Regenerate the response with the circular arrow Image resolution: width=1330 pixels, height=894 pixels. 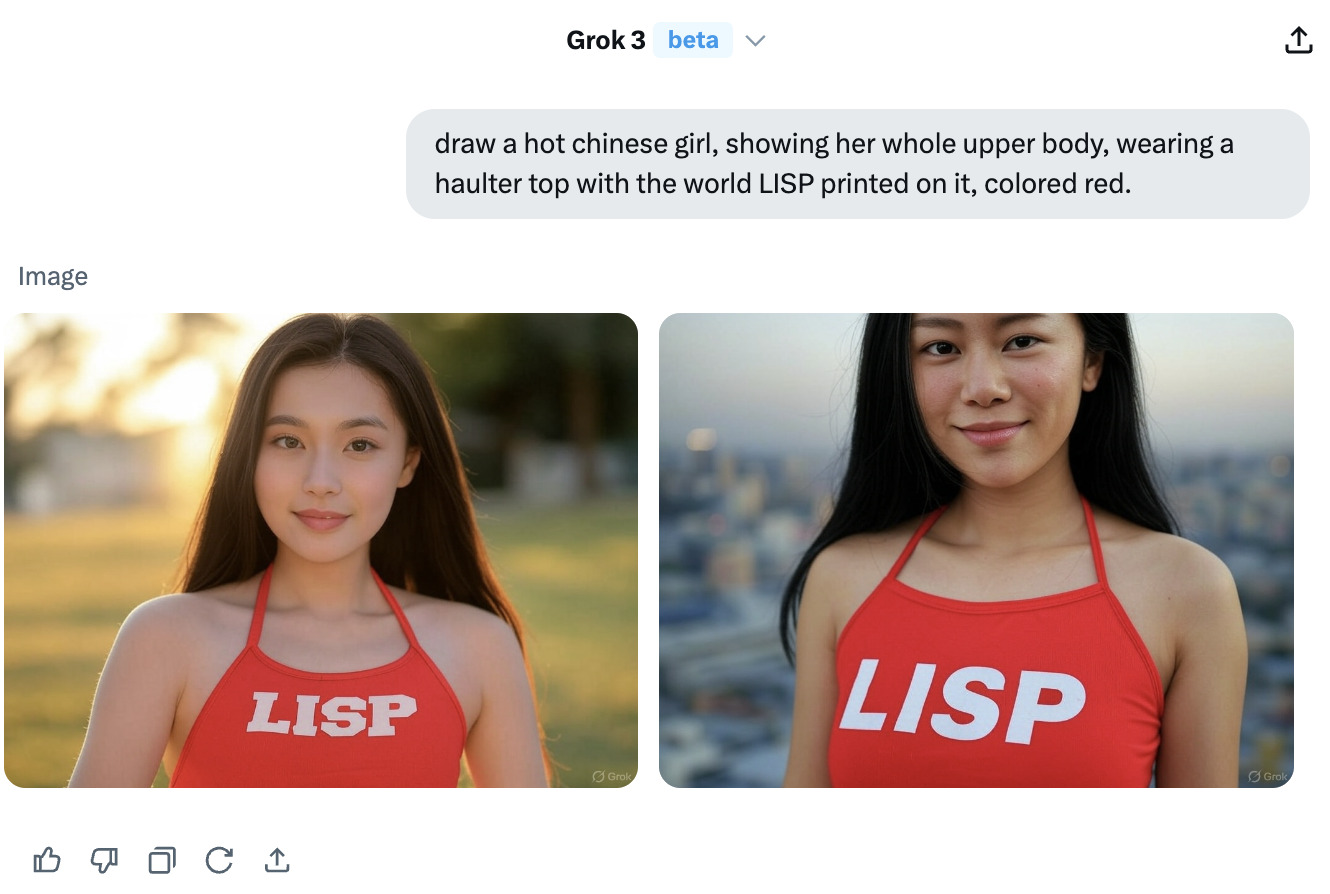coord(219,860)
